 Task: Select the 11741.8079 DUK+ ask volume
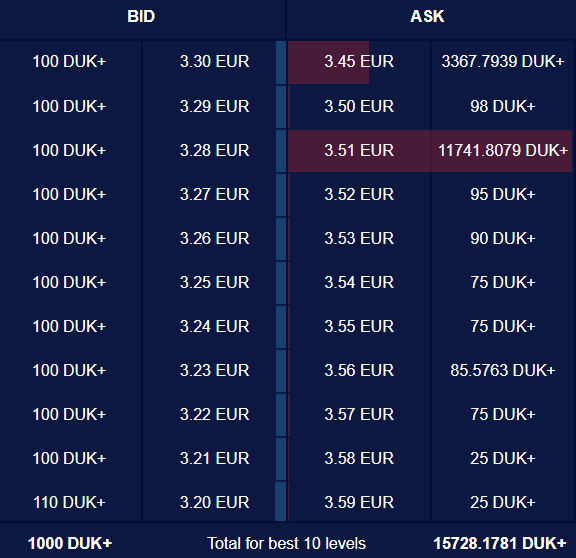tap(503, 150)
